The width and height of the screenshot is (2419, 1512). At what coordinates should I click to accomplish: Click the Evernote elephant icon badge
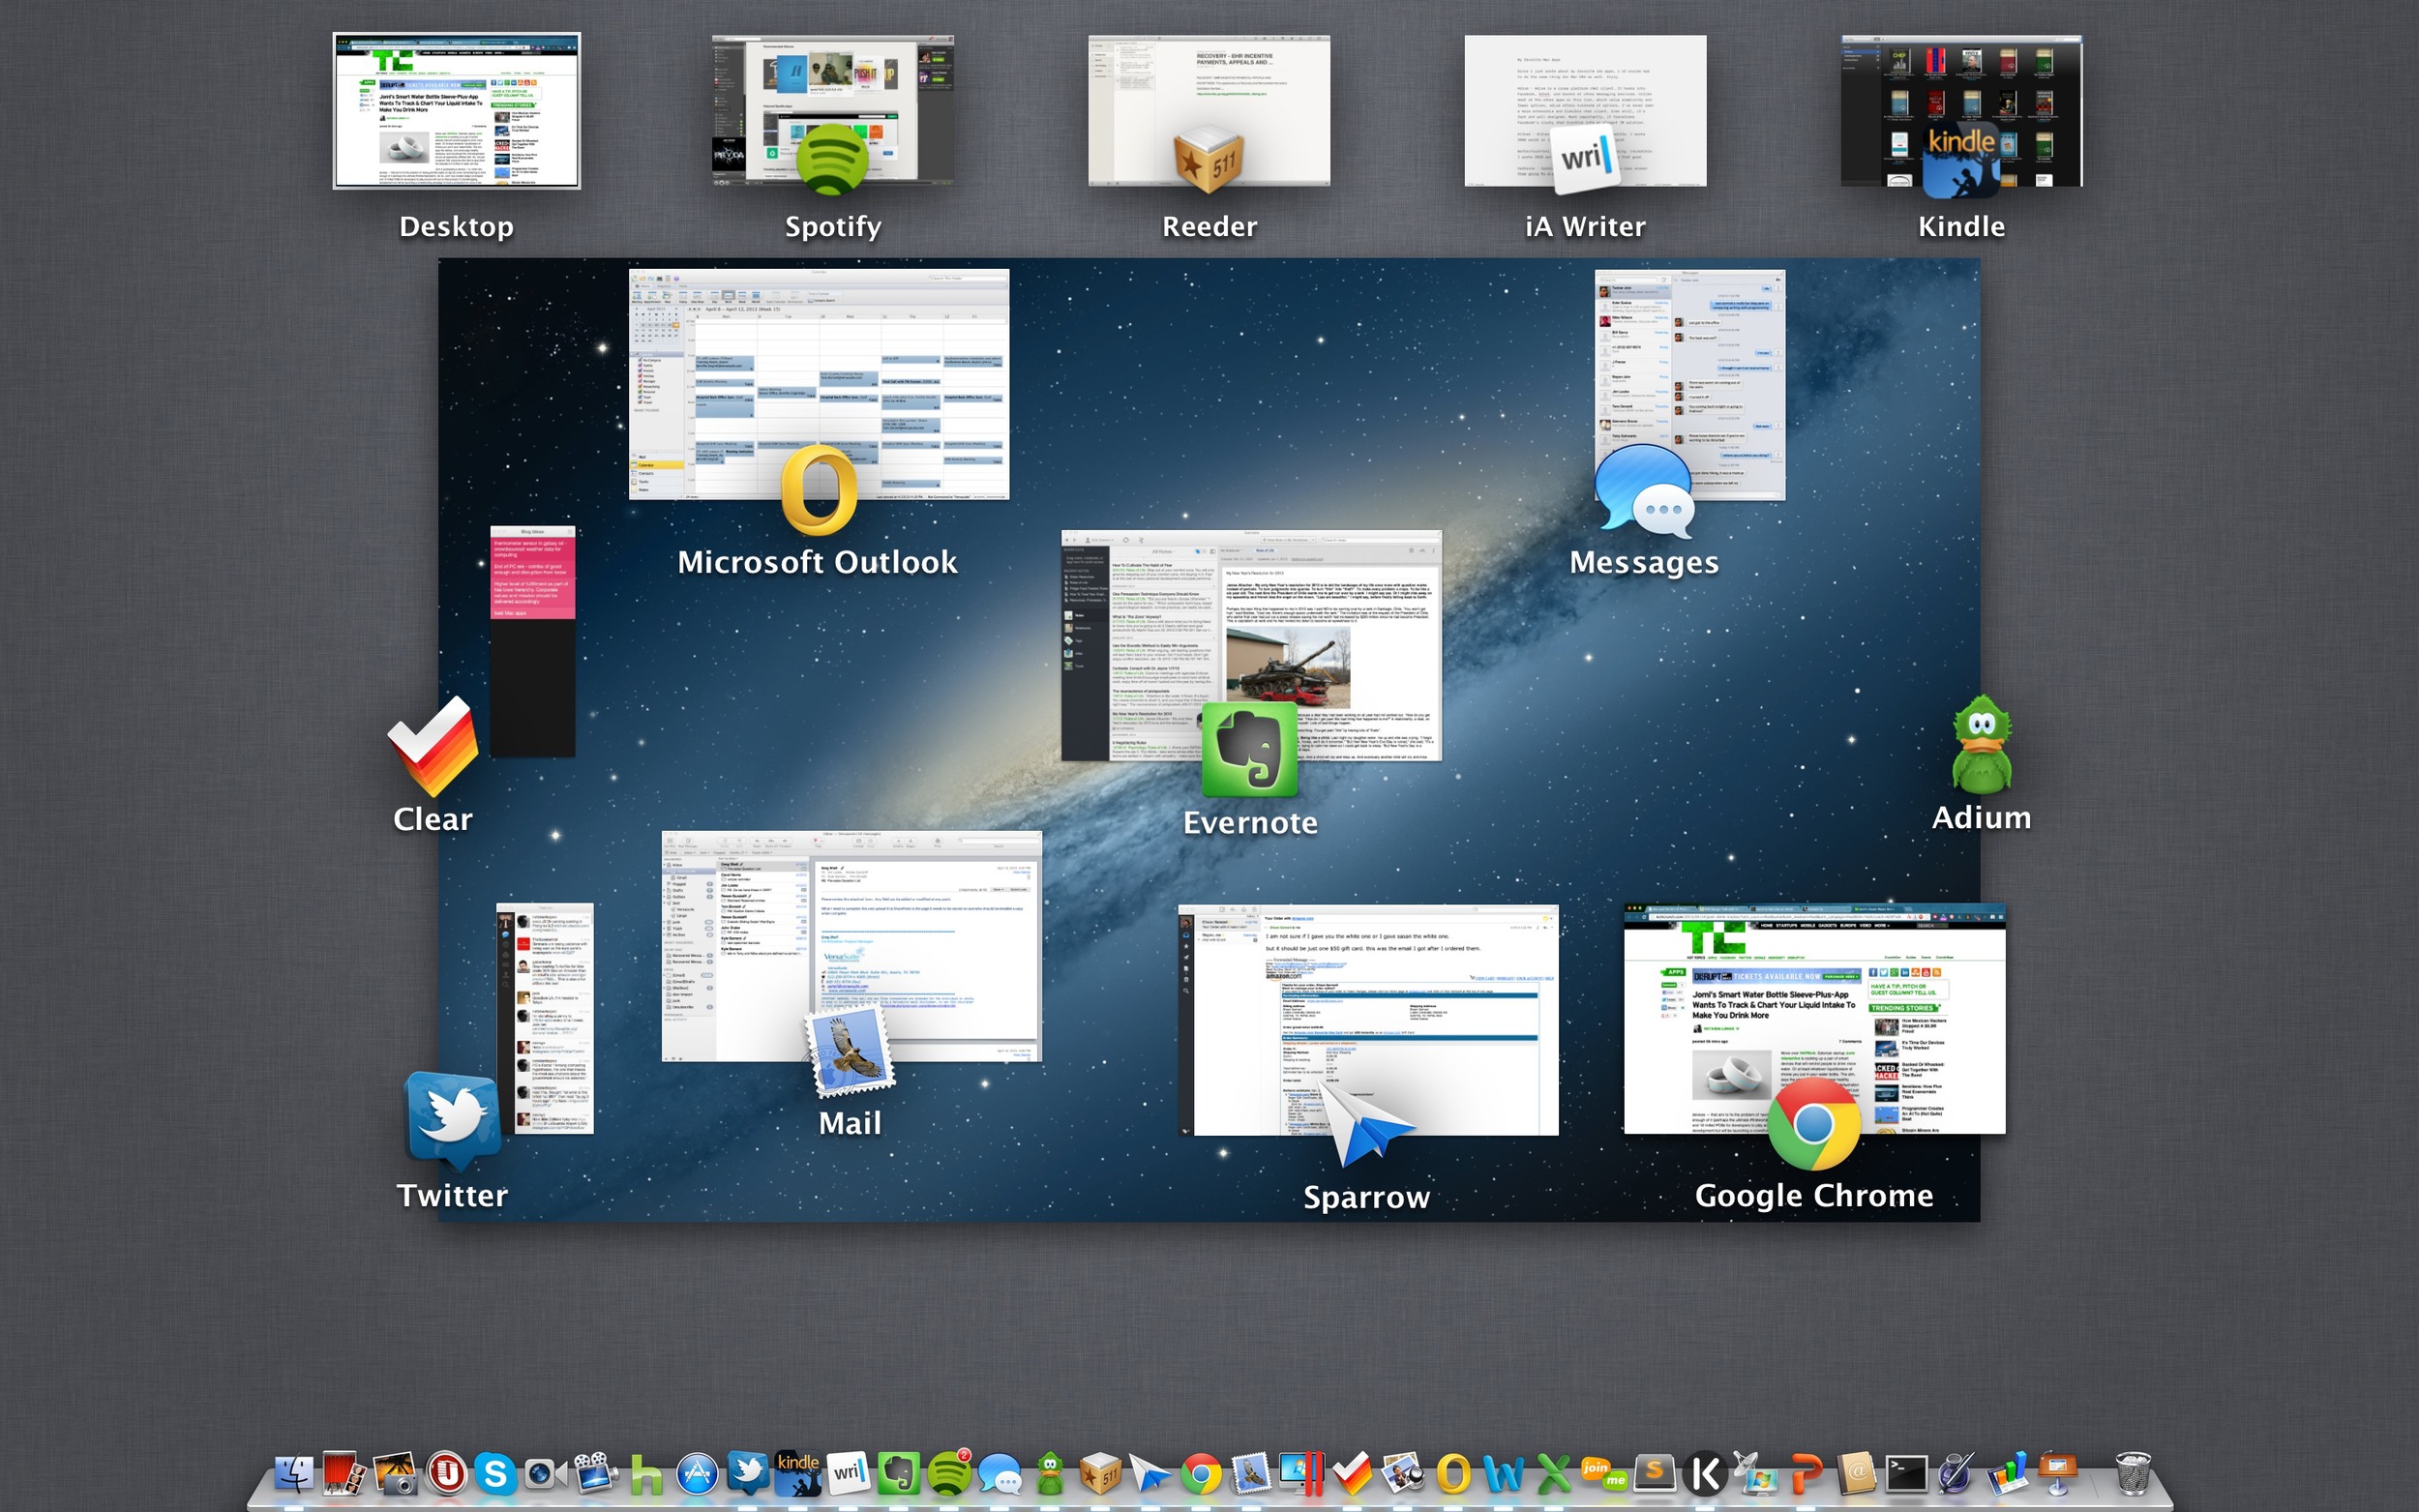[1250, 750]
